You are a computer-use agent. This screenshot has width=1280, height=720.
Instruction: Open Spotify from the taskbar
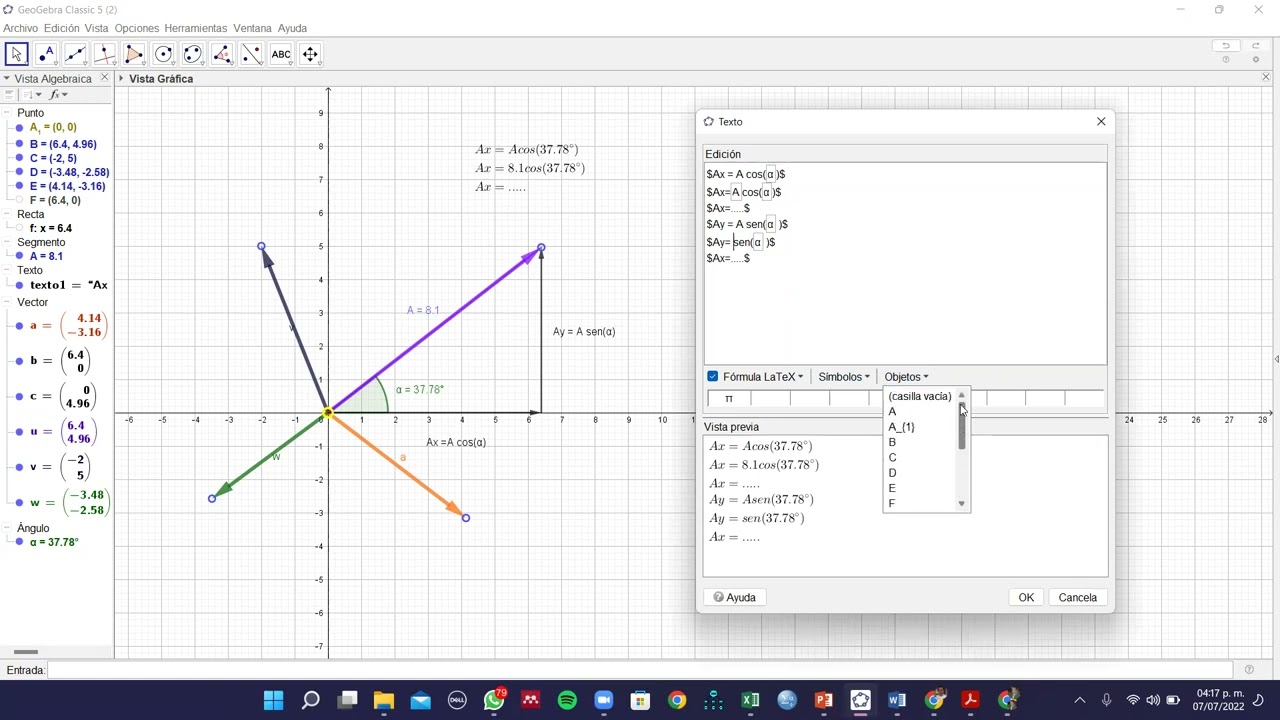(567, 700)
